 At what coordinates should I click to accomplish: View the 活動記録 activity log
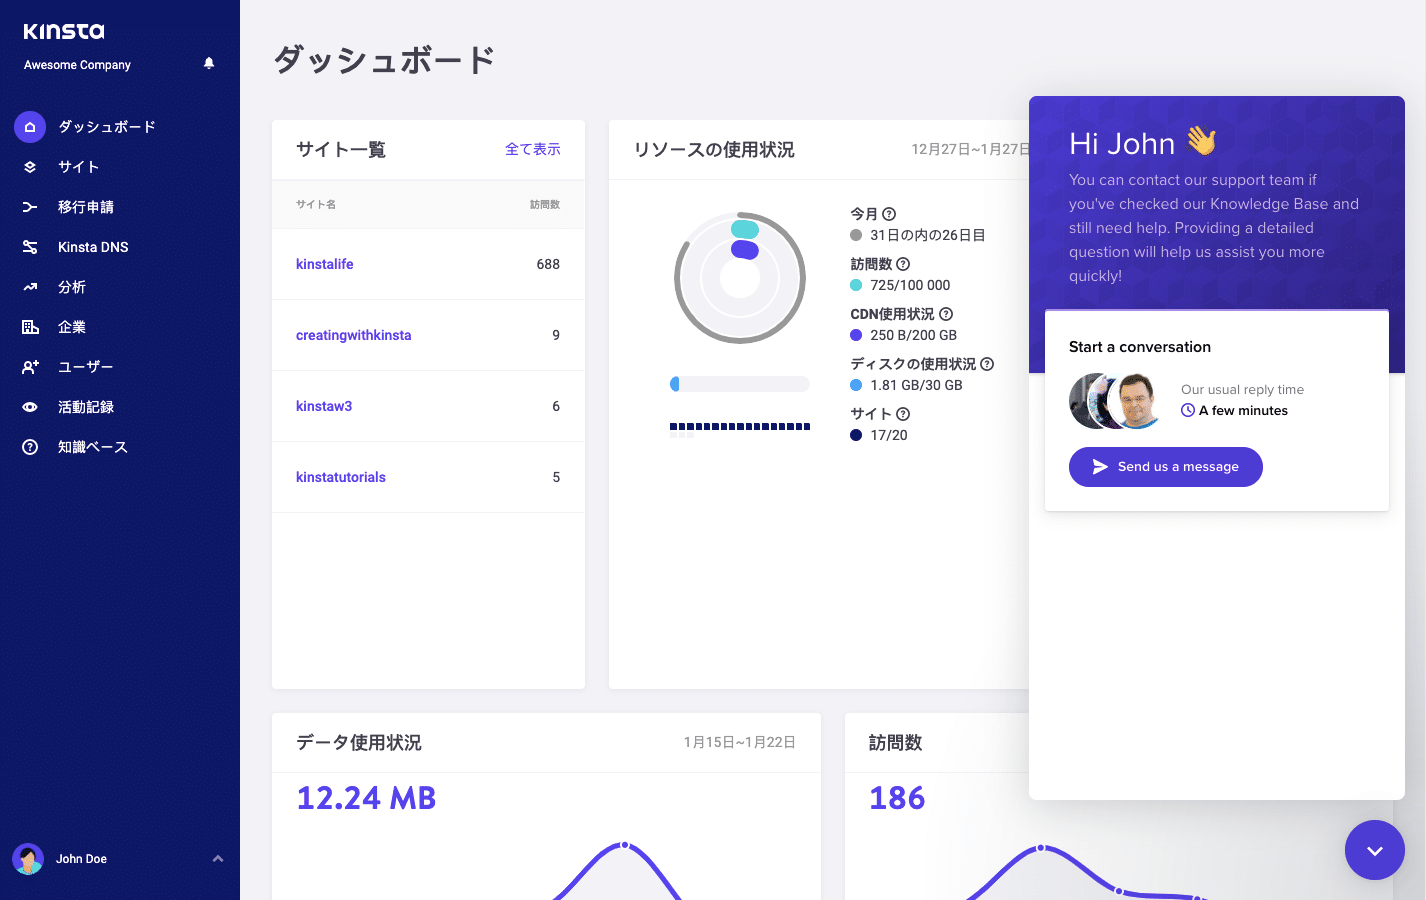pos(30,407)
